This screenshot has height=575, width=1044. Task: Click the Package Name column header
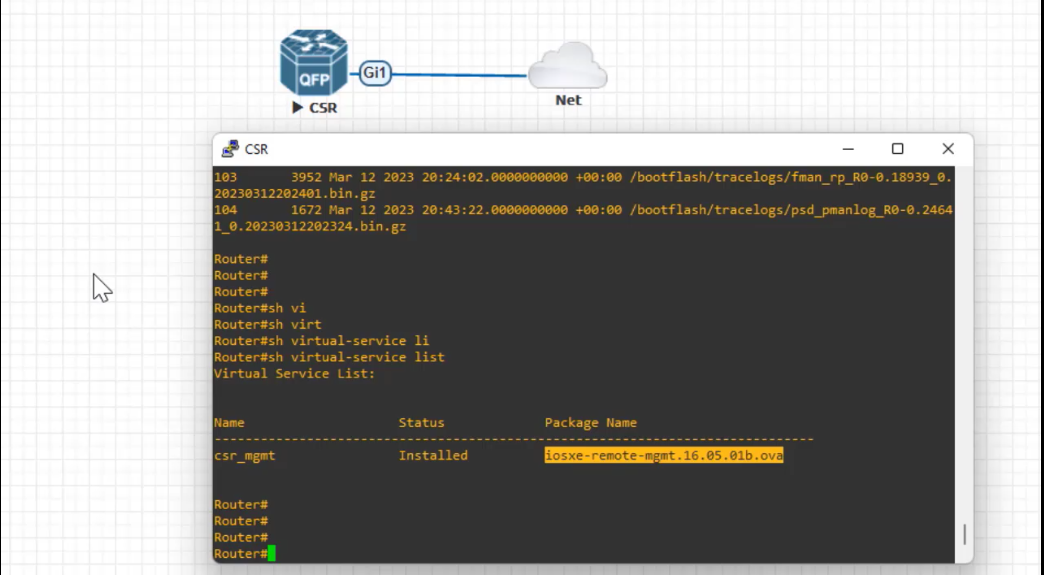591,423
